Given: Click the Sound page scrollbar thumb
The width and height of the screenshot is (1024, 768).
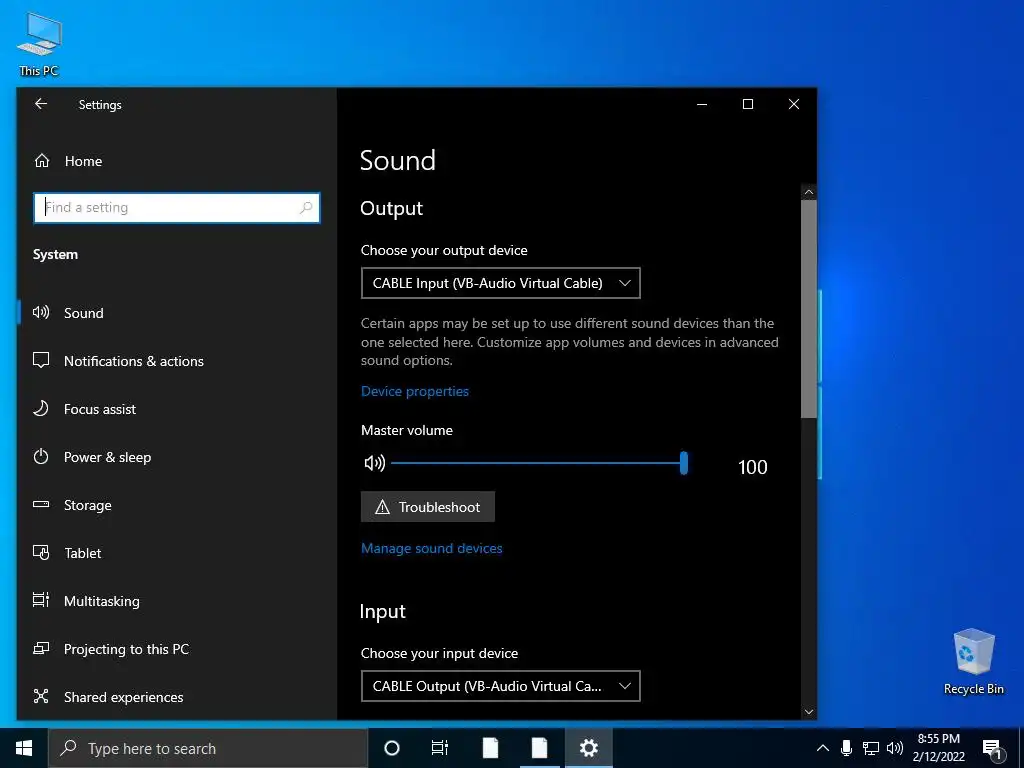Looking at the screenshot, I should click(x=809, y=309).
